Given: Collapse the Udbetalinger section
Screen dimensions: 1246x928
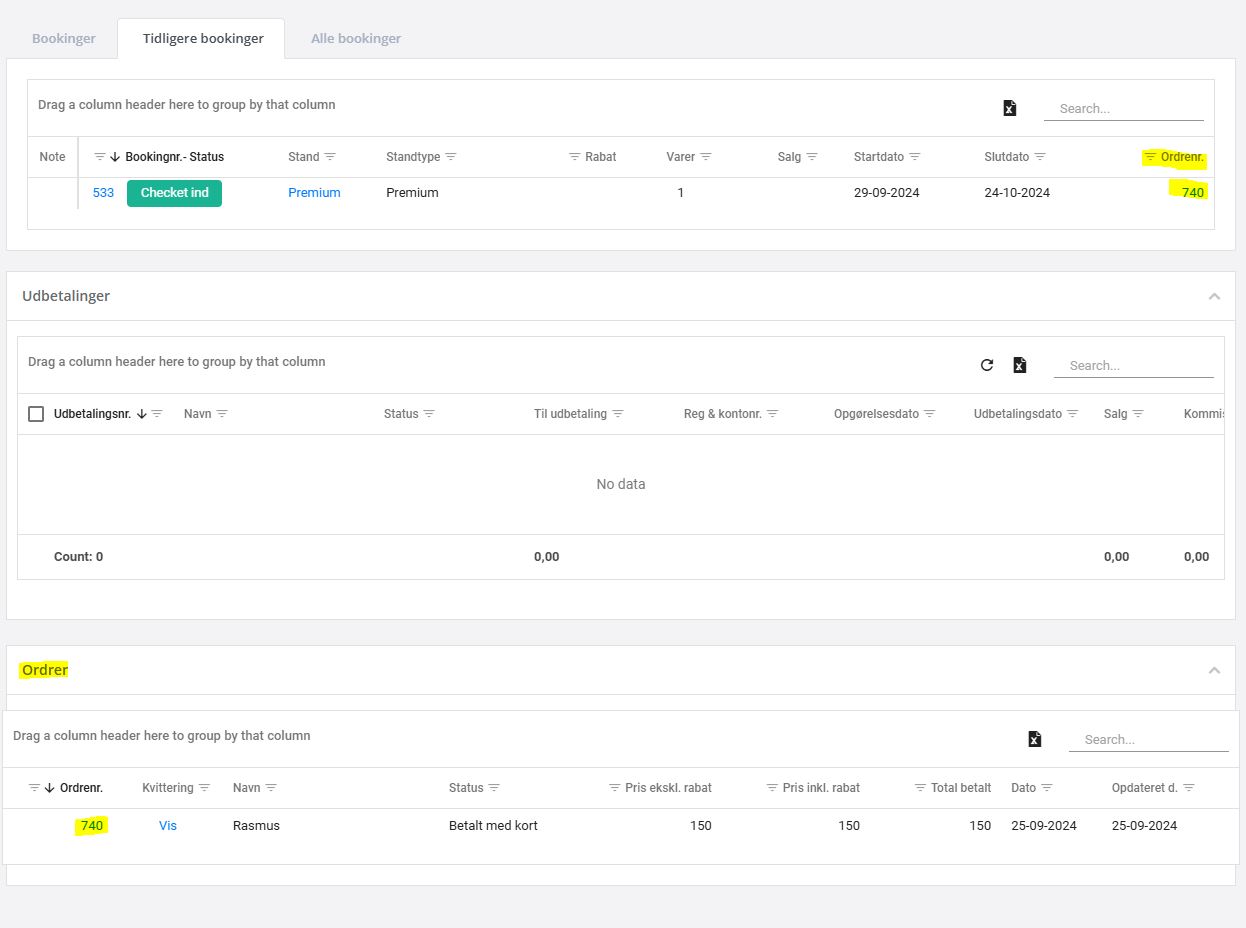Looking at the screenshot, I should pos(1214,296).
